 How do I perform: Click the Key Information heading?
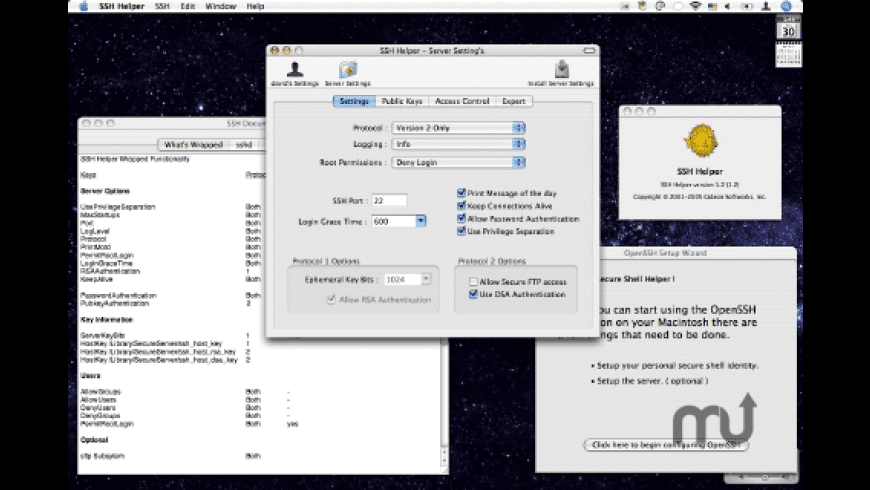[x=107, y=320]
